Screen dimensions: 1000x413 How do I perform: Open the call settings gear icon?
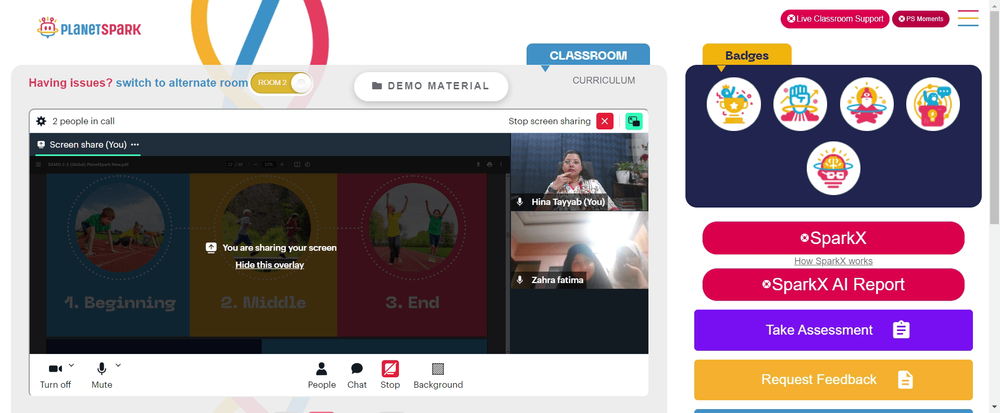coord(41,121)
